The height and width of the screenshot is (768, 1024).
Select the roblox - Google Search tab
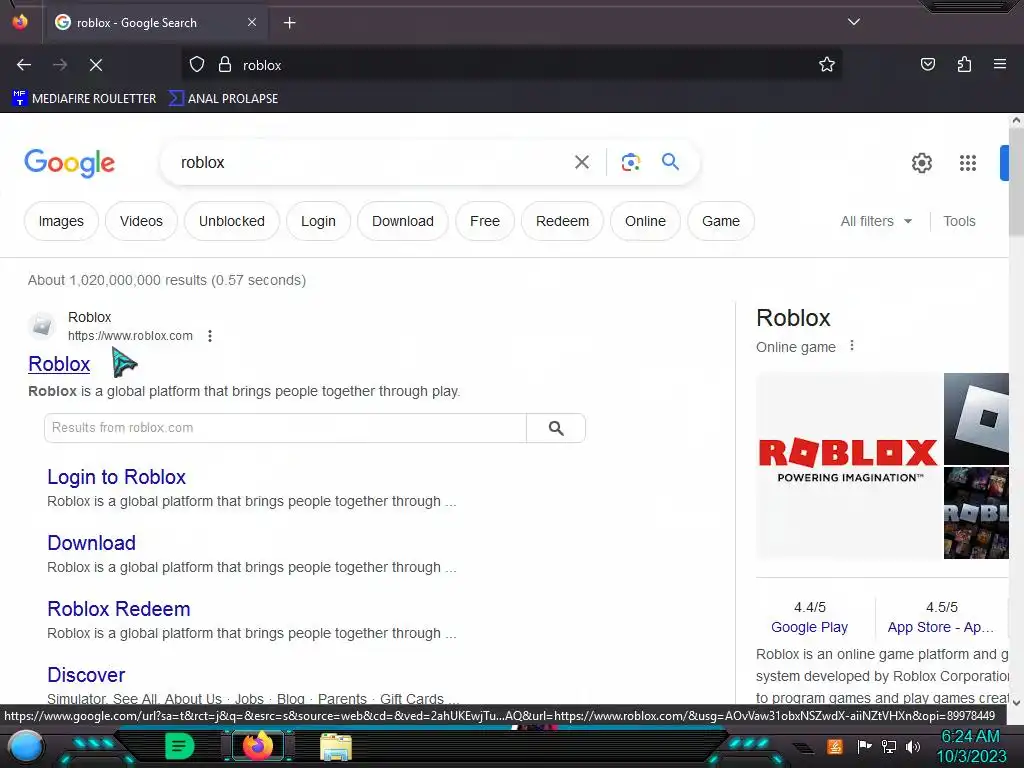point(155,23)
